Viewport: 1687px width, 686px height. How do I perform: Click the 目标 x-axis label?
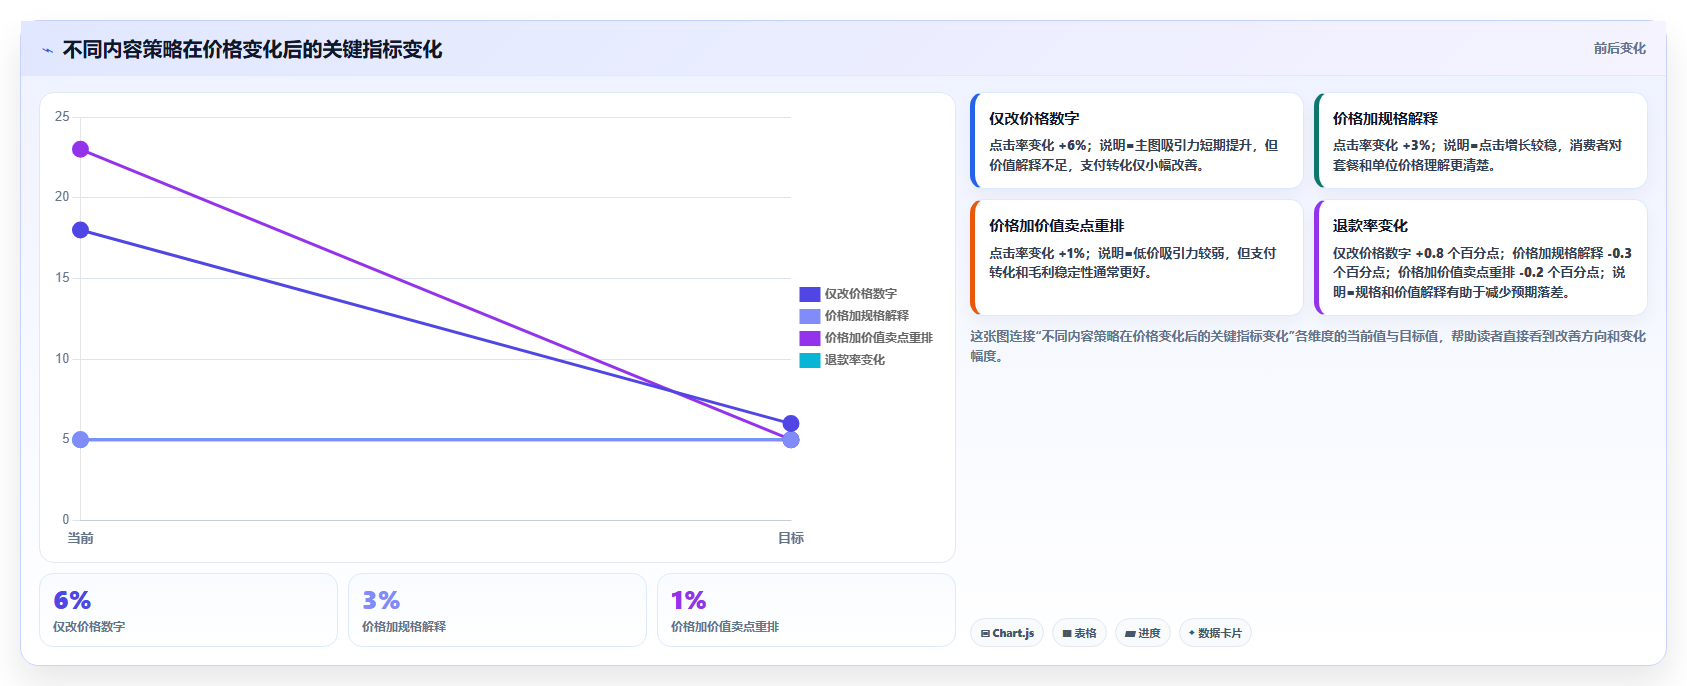pos(791,538)
